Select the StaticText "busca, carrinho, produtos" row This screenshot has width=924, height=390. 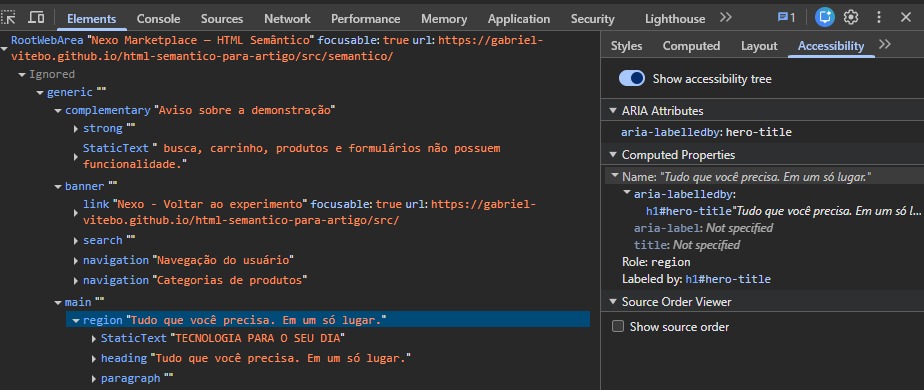pos(291,156)
